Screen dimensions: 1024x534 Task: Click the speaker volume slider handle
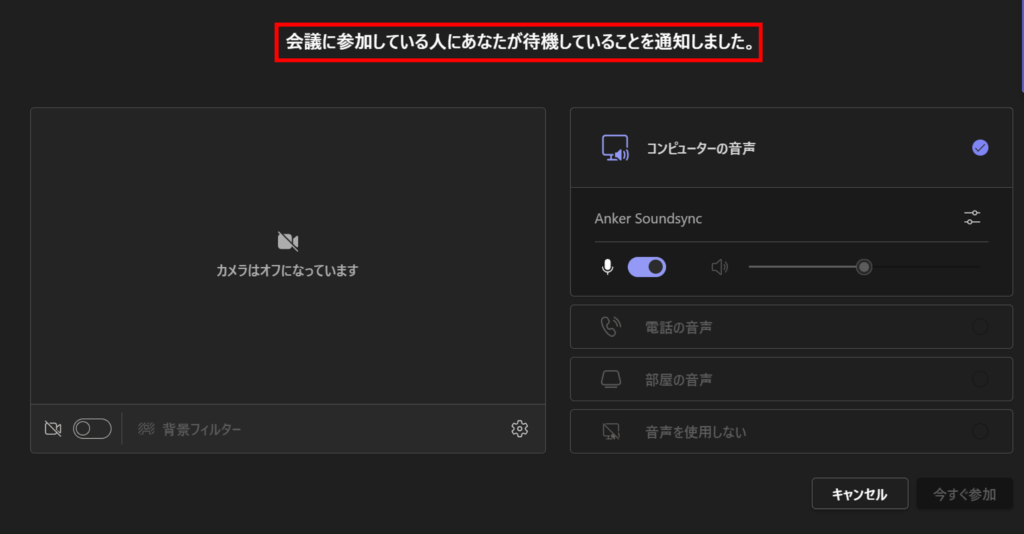click(864, 267)
